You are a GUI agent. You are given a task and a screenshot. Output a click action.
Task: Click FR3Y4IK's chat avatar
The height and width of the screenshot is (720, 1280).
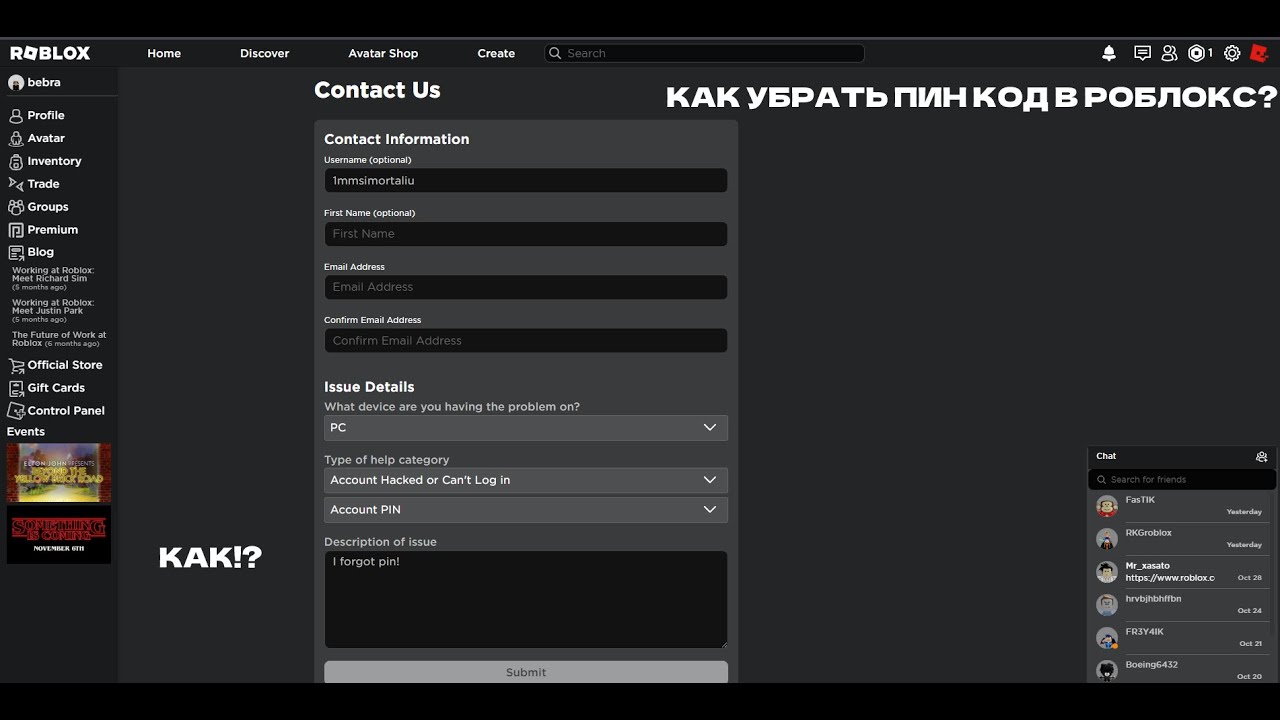[1106, 638]
